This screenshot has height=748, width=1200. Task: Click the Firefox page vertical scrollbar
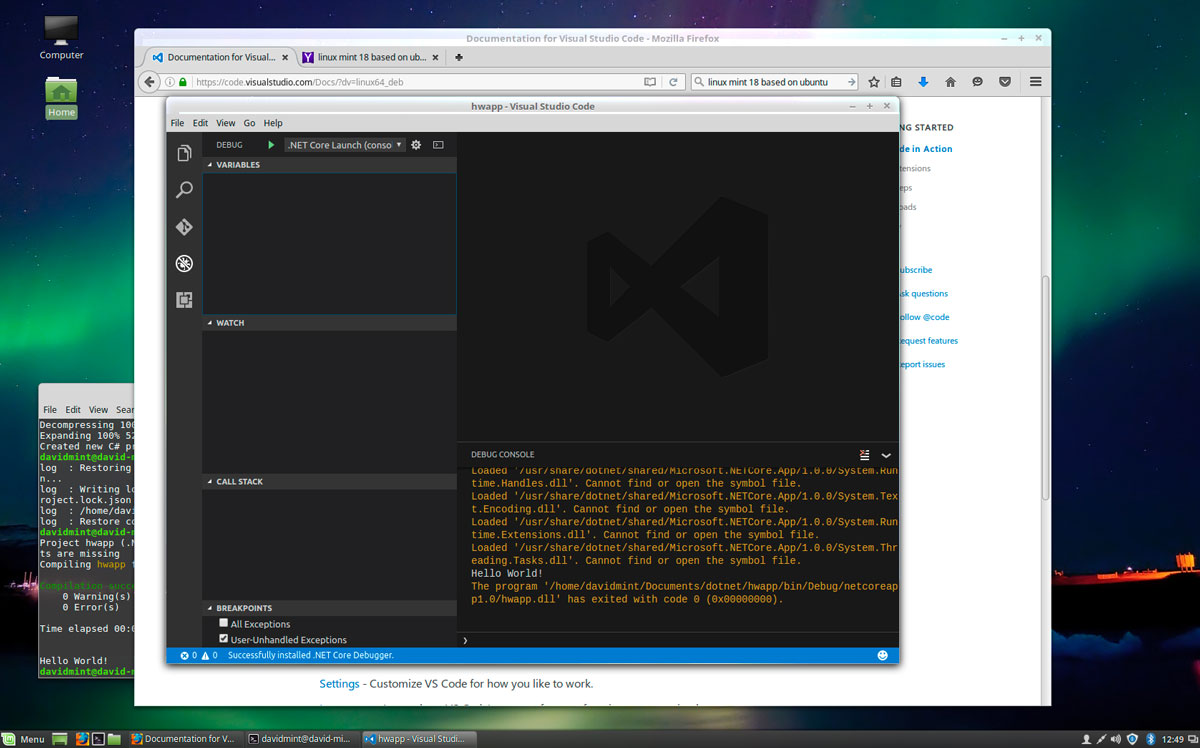coord(1046,390)
